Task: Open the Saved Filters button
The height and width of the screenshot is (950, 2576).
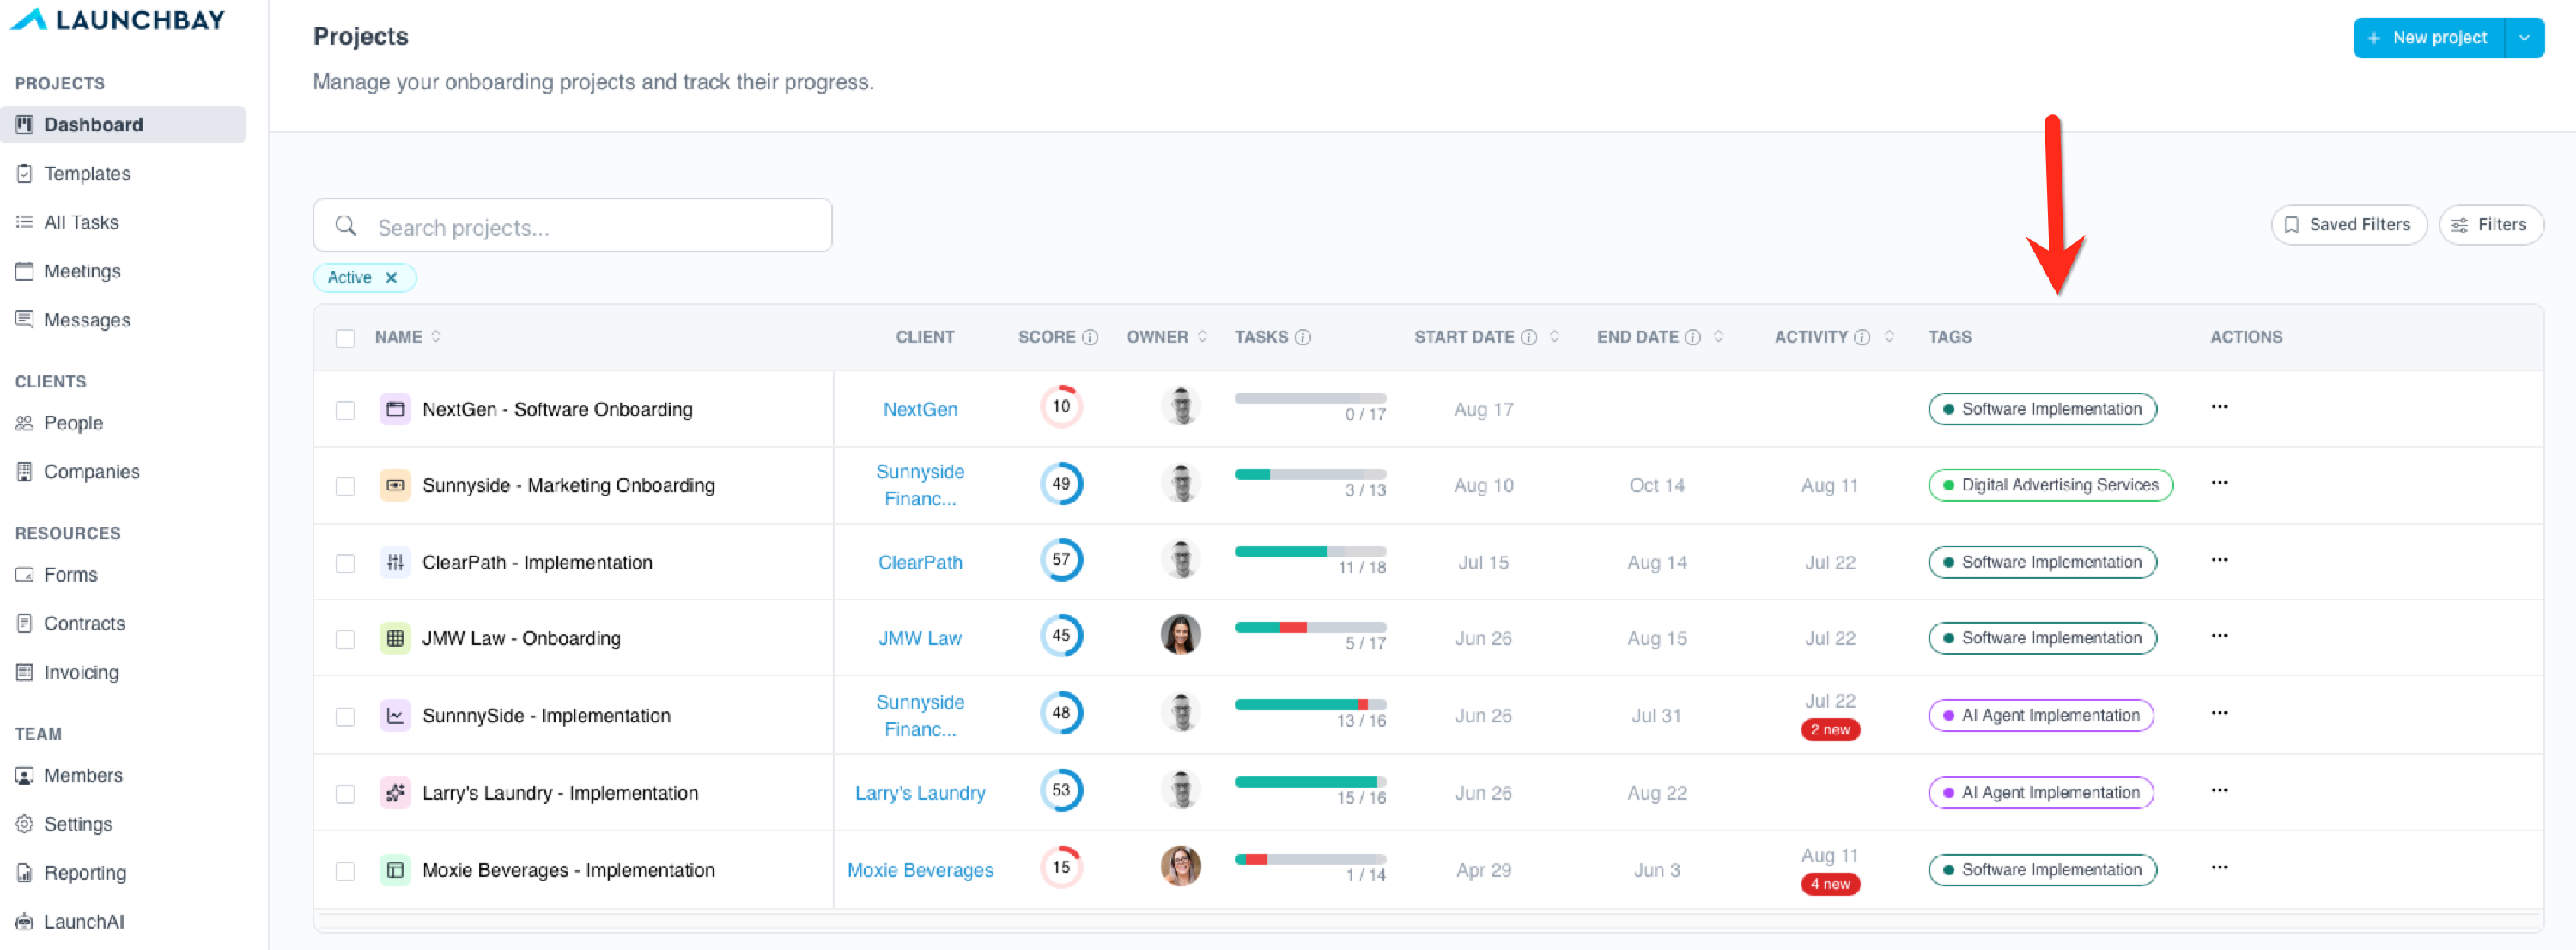Action: pos(2348,225)
